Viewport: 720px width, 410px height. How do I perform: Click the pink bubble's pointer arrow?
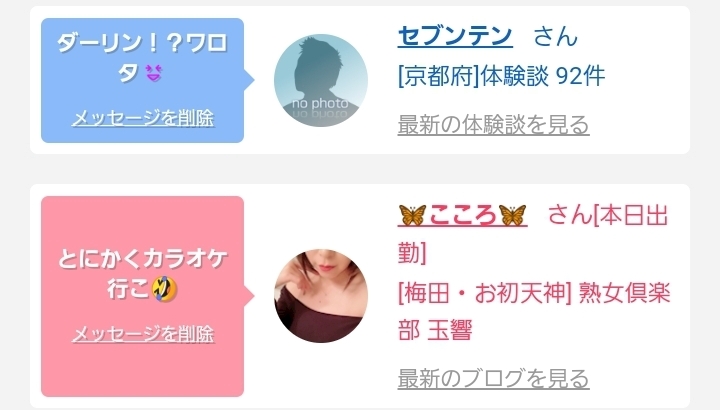pos(249,296)
